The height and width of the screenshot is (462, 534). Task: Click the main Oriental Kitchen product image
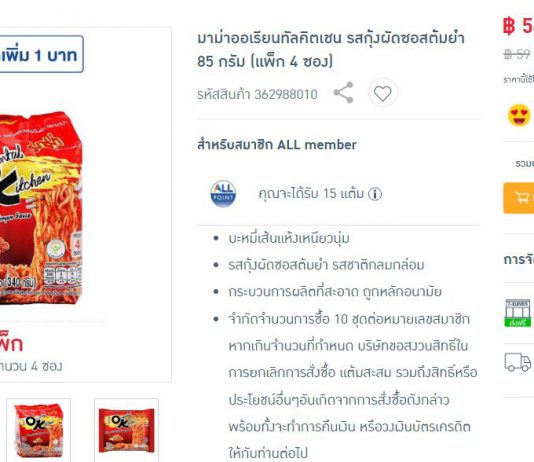coord(41,208)
